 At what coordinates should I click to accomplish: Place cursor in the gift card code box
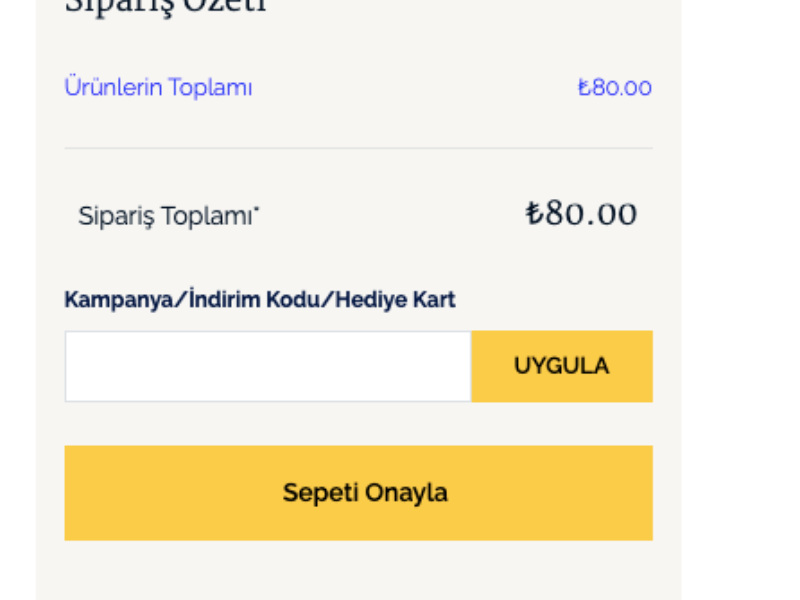coord(267,366)
